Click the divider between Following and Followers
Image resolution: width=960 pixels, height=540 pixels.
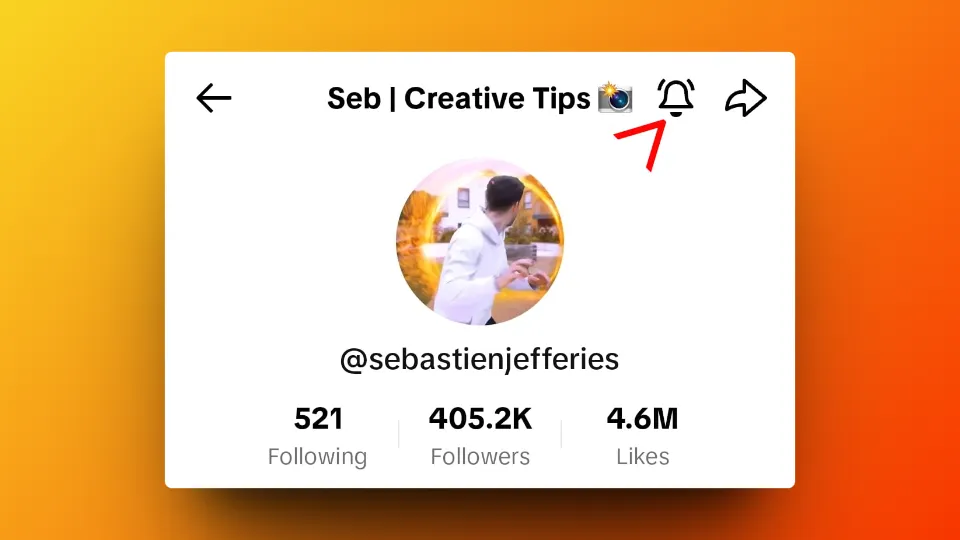point(399,434)
